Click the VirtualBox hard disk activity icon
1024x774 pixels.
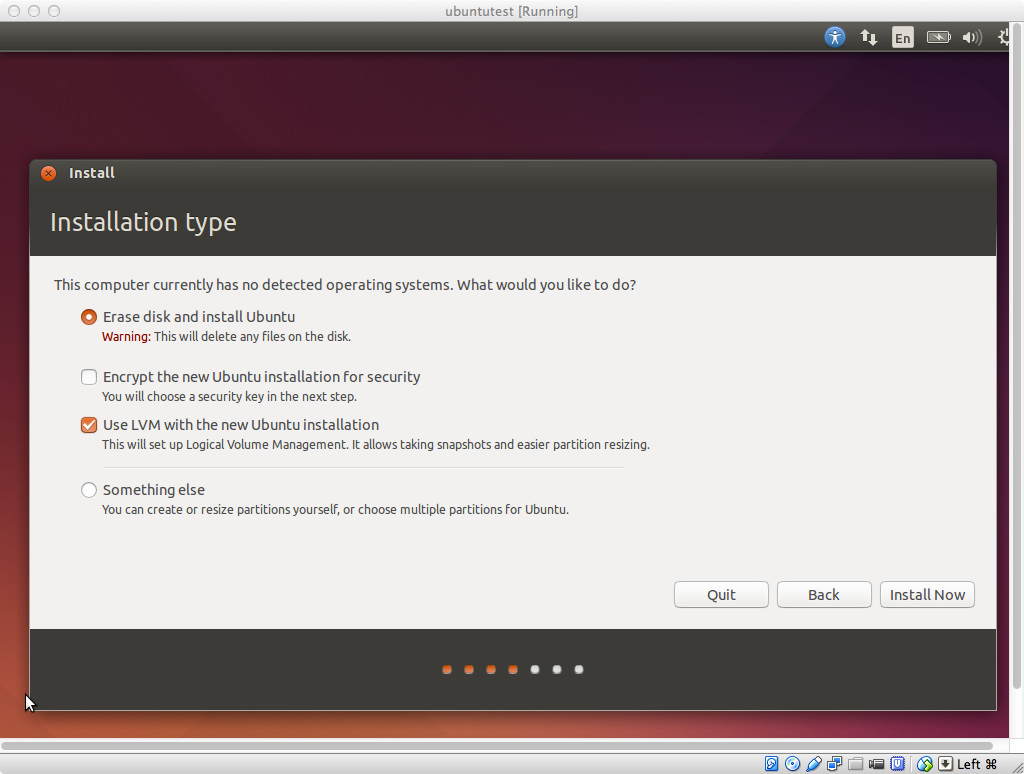(x=771, y=764)
